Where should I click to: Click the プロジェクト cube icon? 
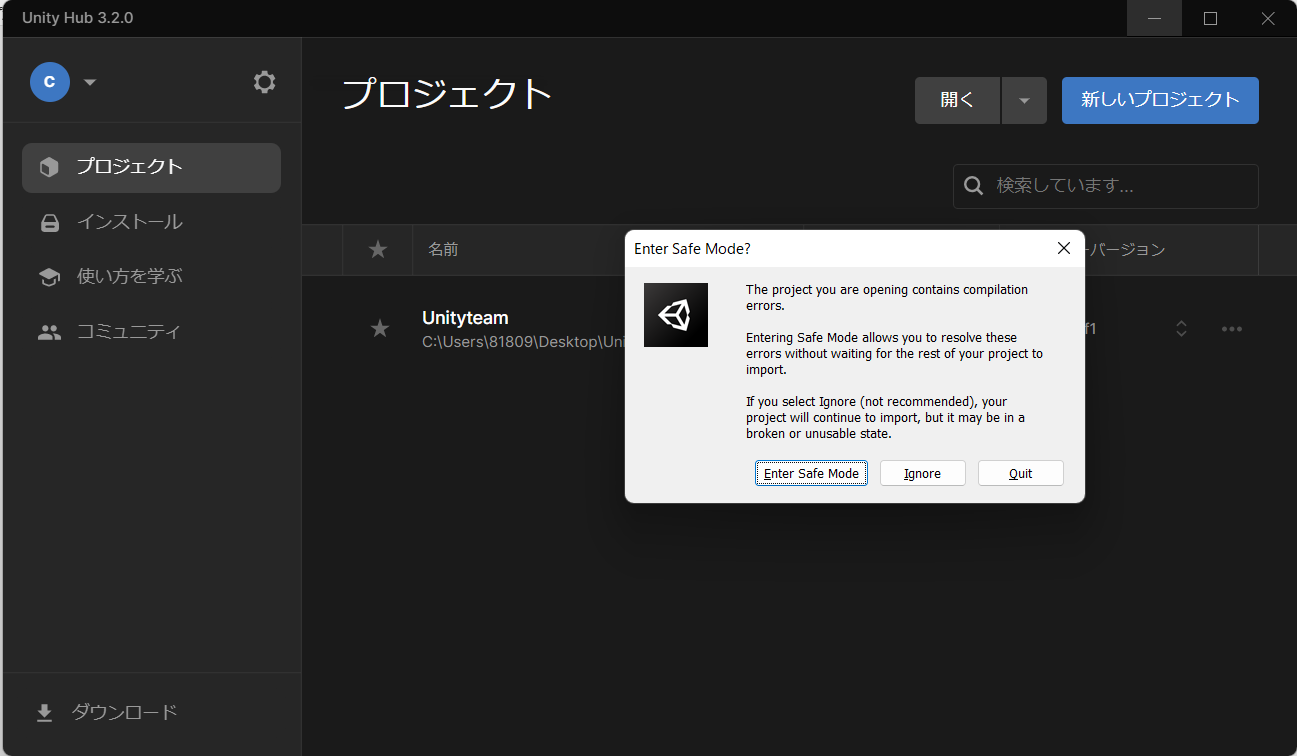(x=49, y=167)
